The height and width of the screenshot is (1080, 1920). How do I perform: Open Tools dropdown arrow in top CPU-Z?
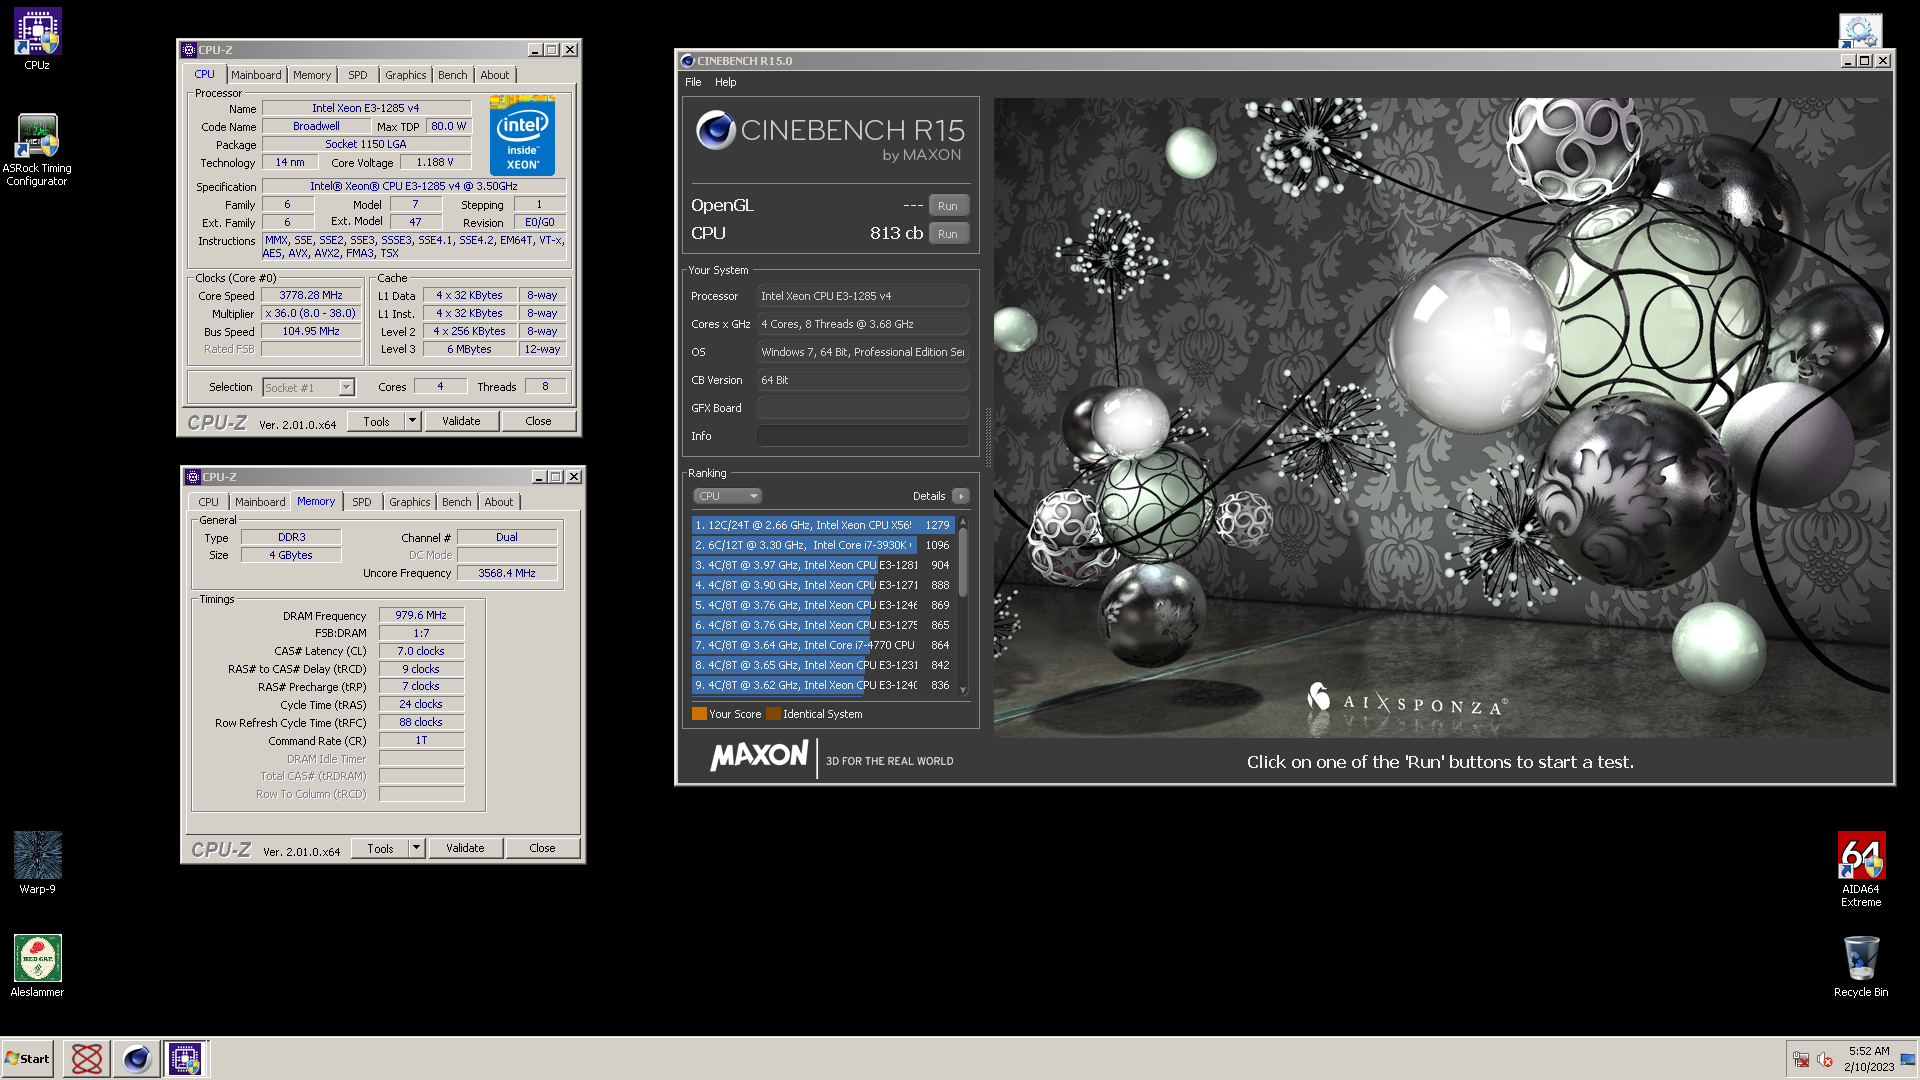point(413,422)
